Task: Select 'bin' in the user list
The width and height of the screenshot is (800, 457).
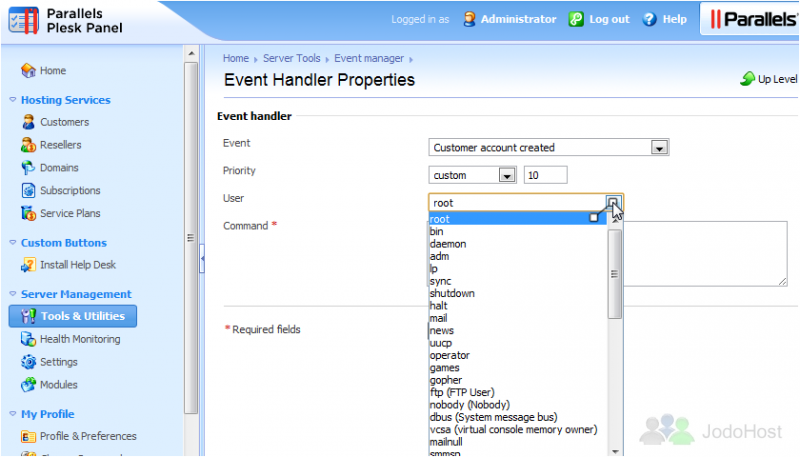Action: 518,232
